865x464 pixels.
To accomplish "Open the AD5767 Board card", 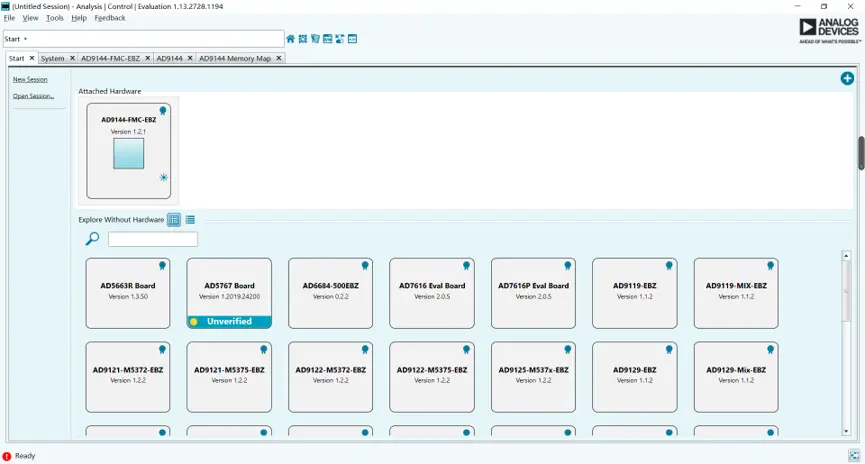I will [x=229, y=294].
